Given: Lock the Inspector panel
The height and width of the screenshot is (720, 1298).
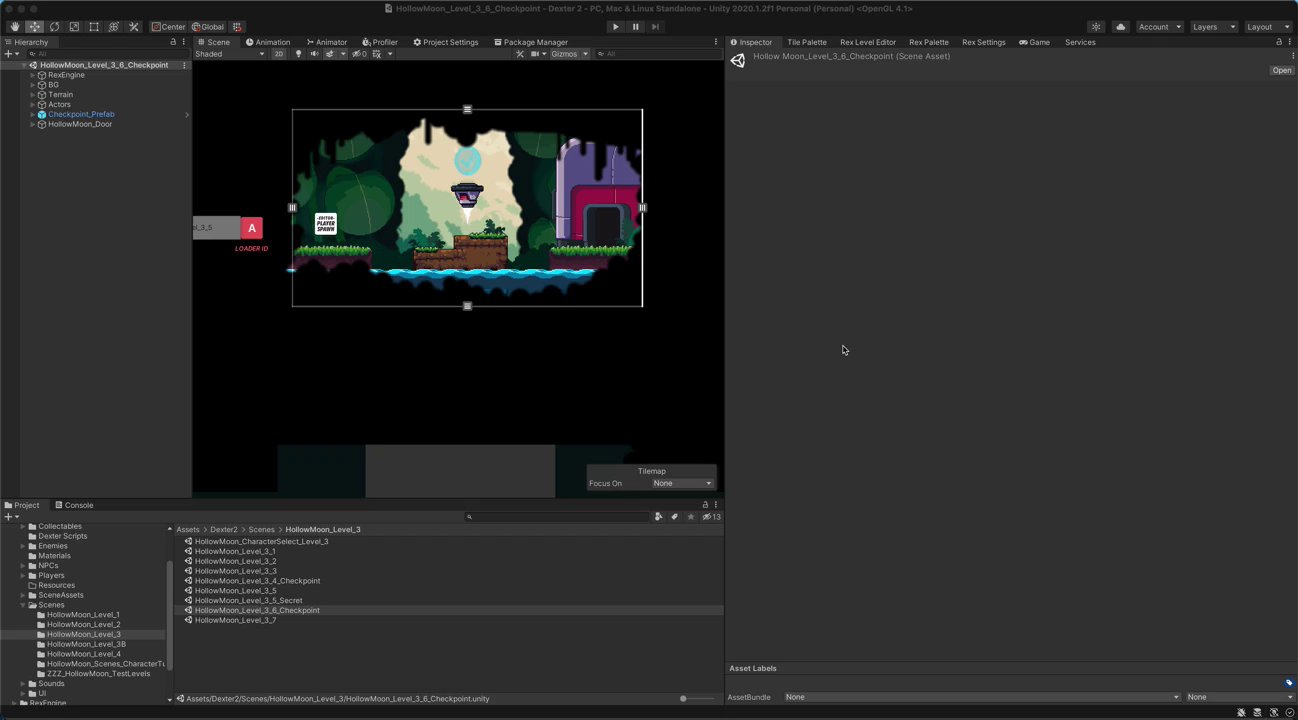Looking at the screenshot, I should (1278, 42).
